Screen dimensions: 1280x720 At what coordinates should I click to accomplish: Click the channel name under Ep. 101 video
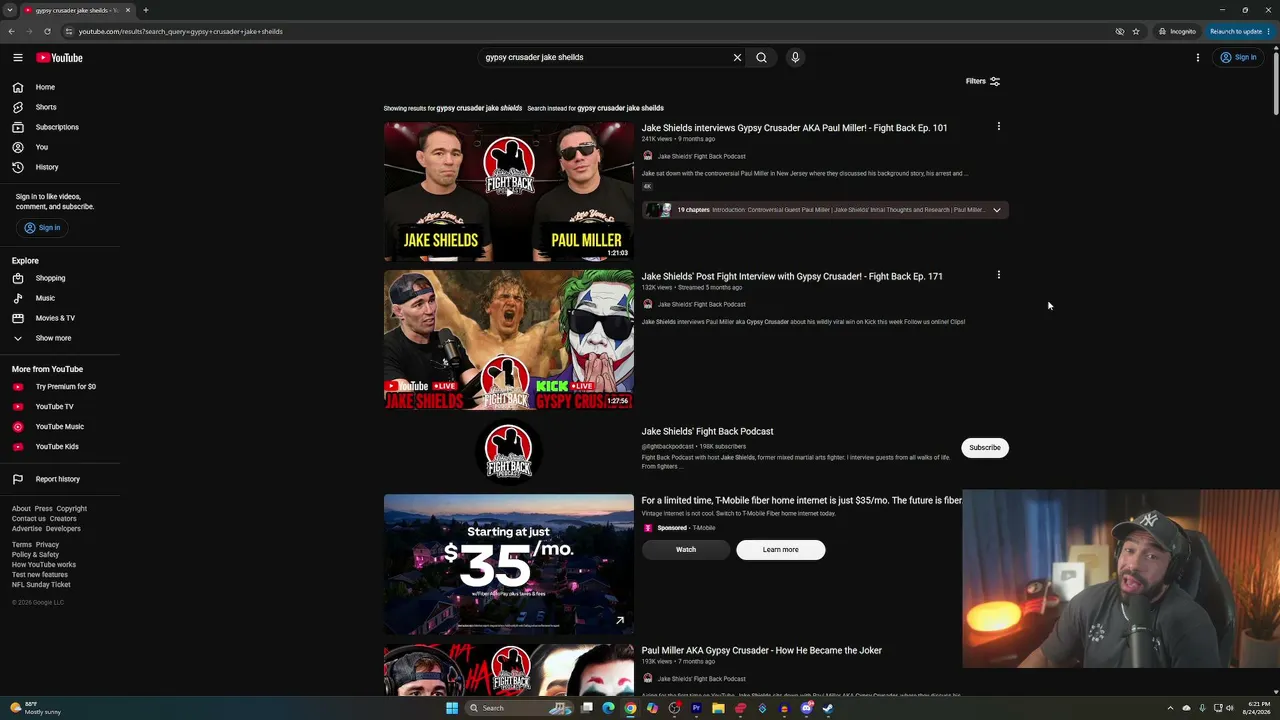[702, 156]
